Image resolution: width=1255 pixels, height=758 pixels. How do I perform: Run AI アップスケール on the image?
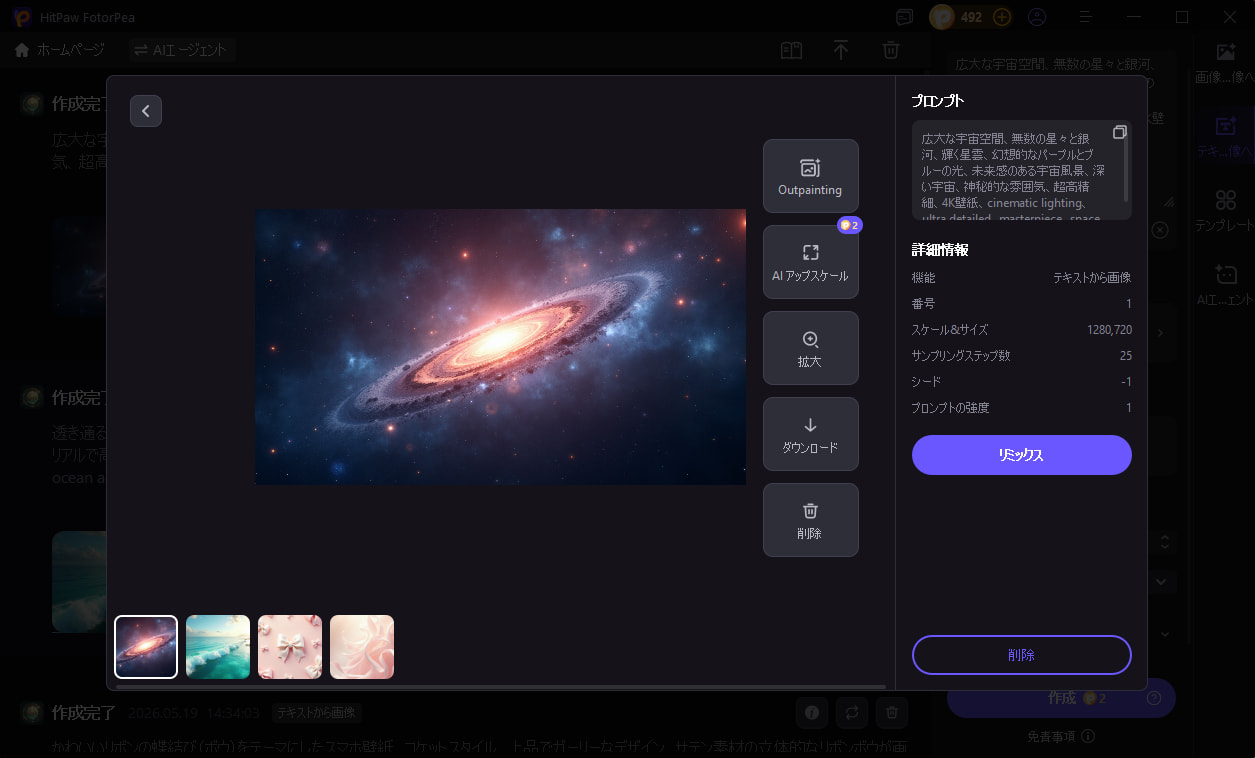[810, 262]
